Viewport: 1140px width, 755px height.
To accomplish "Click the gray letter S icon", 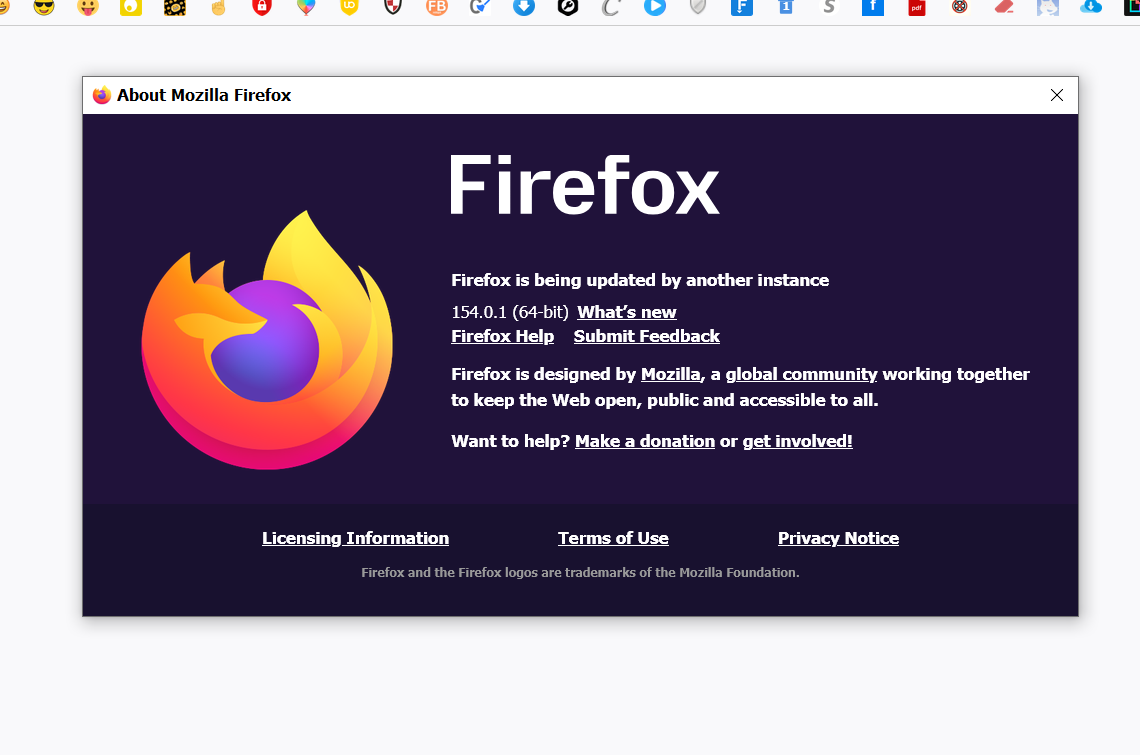I will click(x=829, y=7).
